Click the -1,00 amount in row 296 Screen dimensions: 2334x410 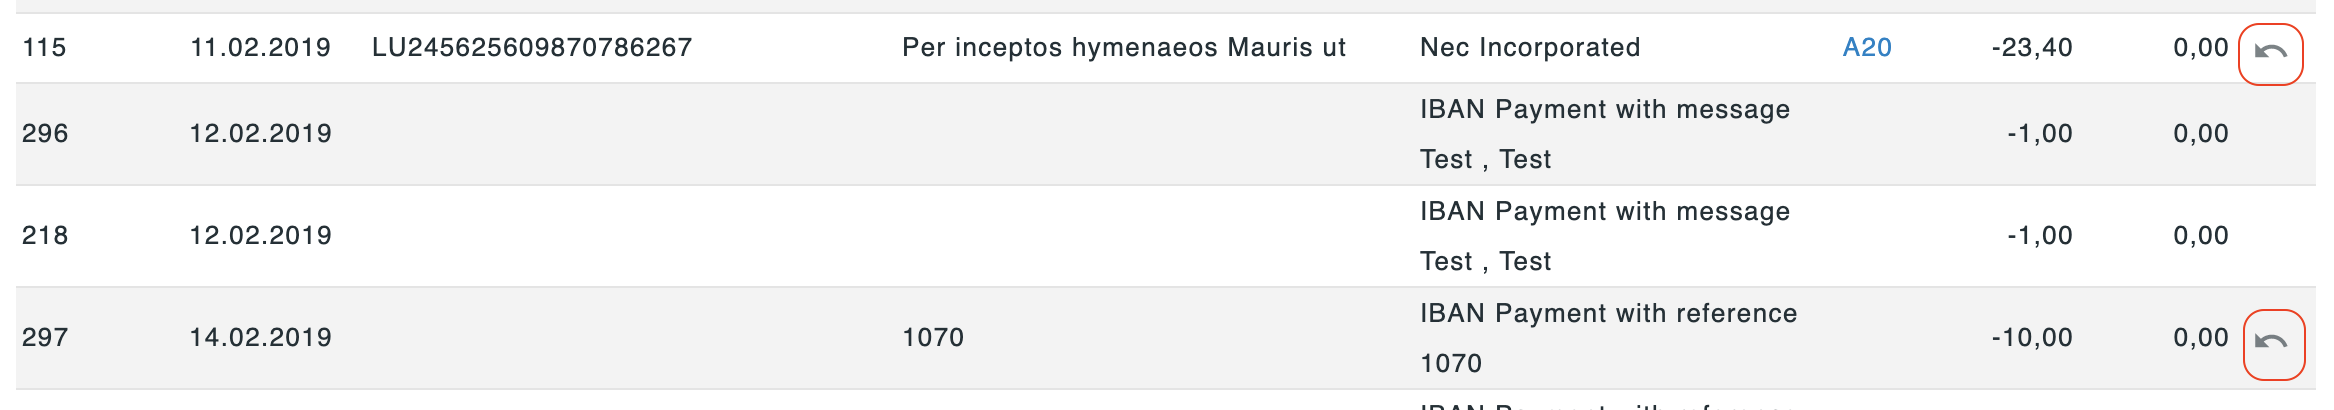pyautogui.click(x=2040, y=133)
